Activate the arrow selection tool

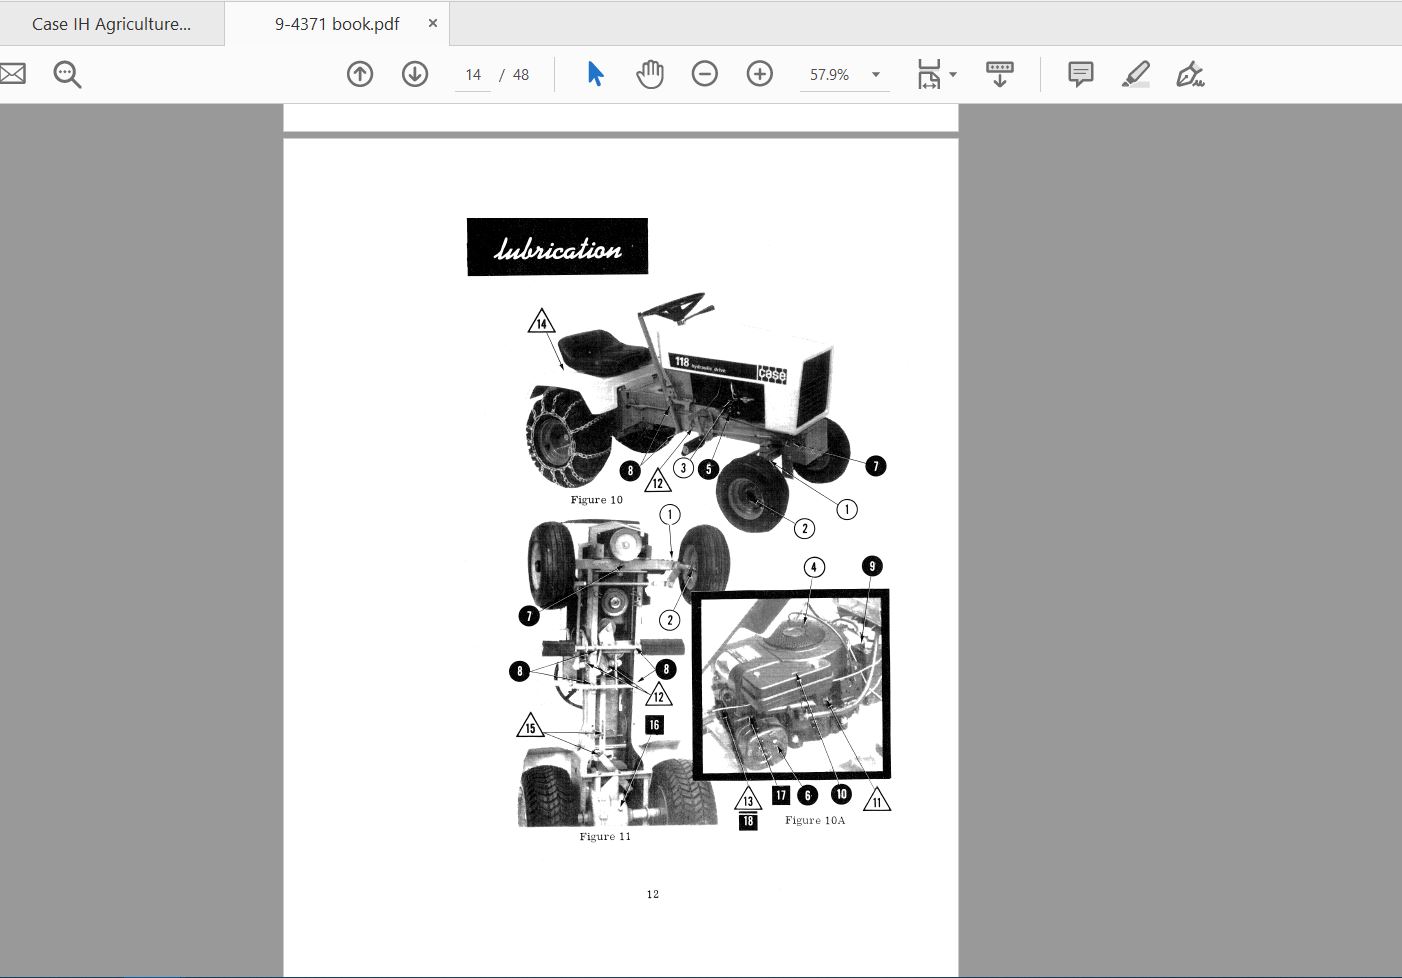595,74
